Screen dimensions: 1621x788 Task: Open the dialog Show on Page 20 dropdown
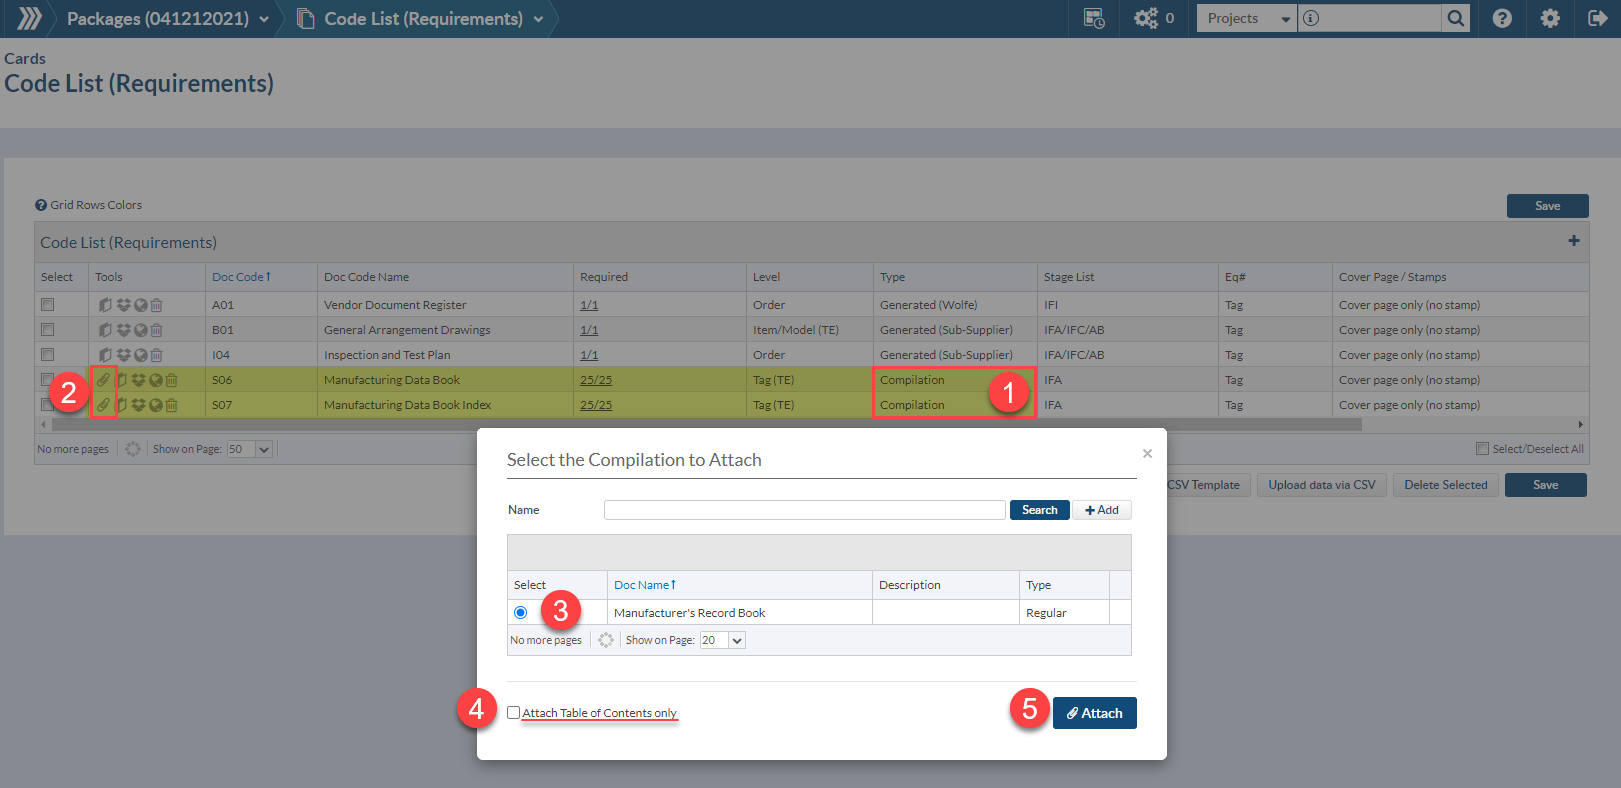coord(723,640)
